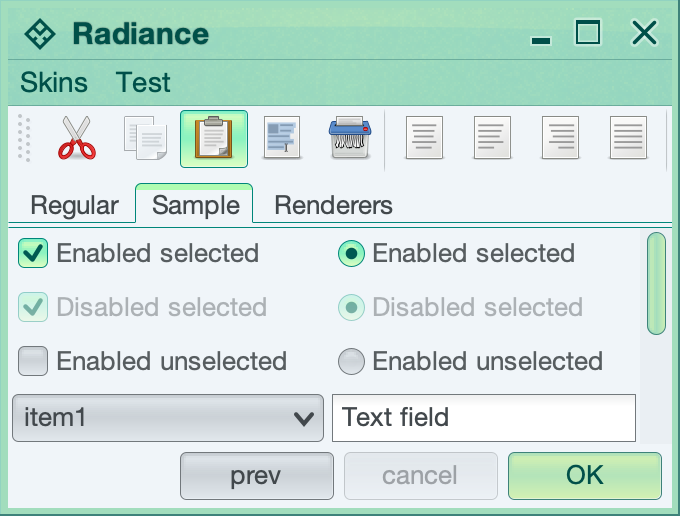Choose the Enabled selected radio button
The width and height of the screenshot is (680, 516).
click(351, 254)
